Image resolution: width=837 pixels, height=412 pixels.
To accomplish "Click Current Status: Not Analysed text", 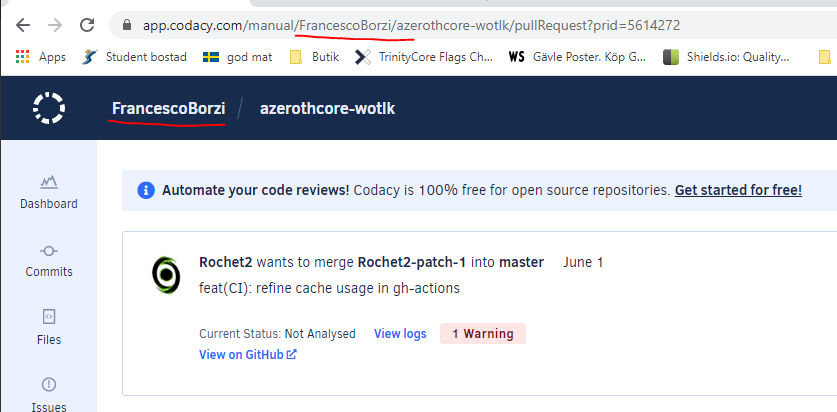I will pyautogui.click(x=277, y=334).
